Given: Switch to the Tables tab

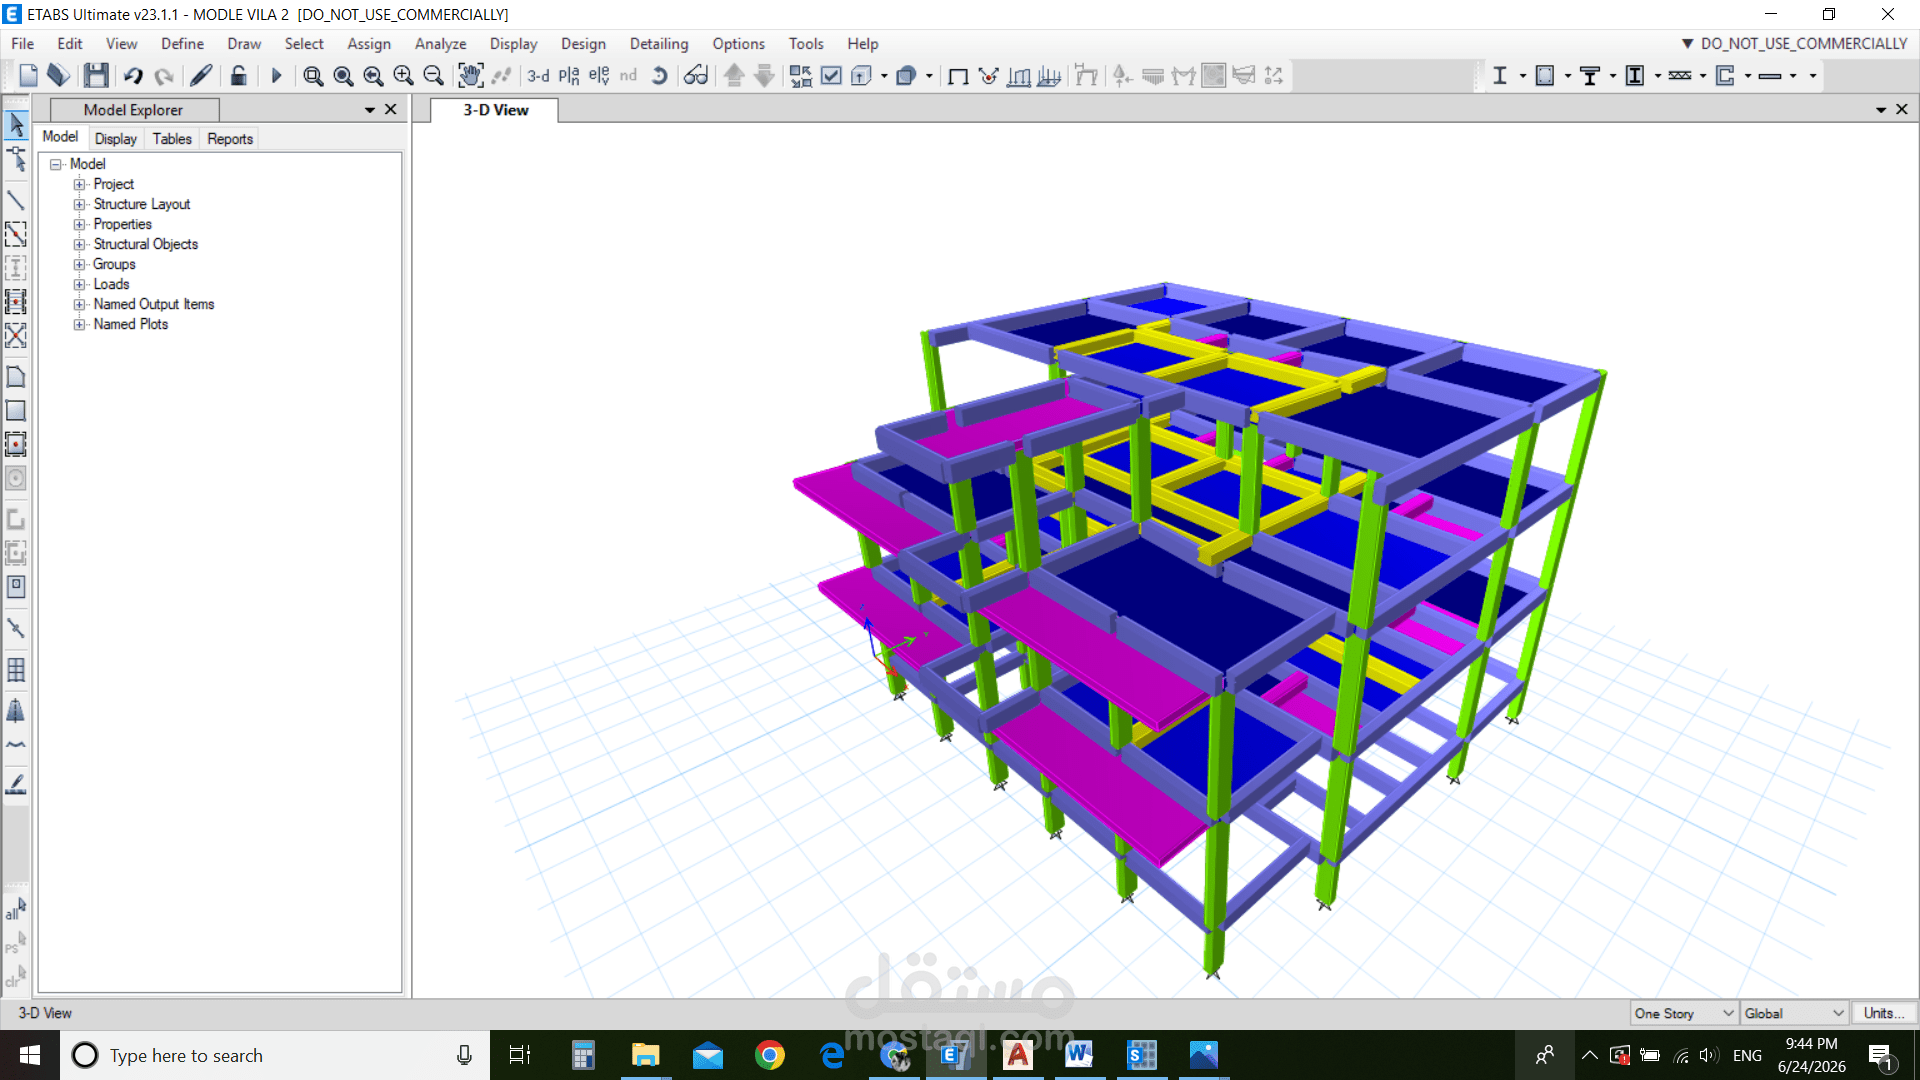Looking at the screenshot, I should [172, 139].
